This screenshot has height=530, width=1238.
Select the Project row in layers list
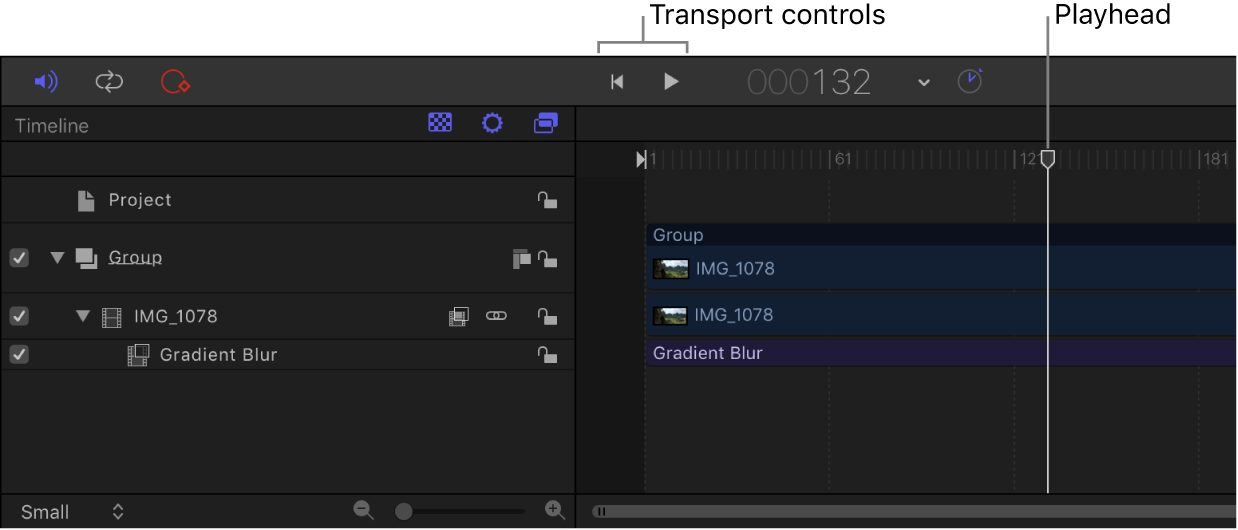pyautogui.click(x=140, y=200)
